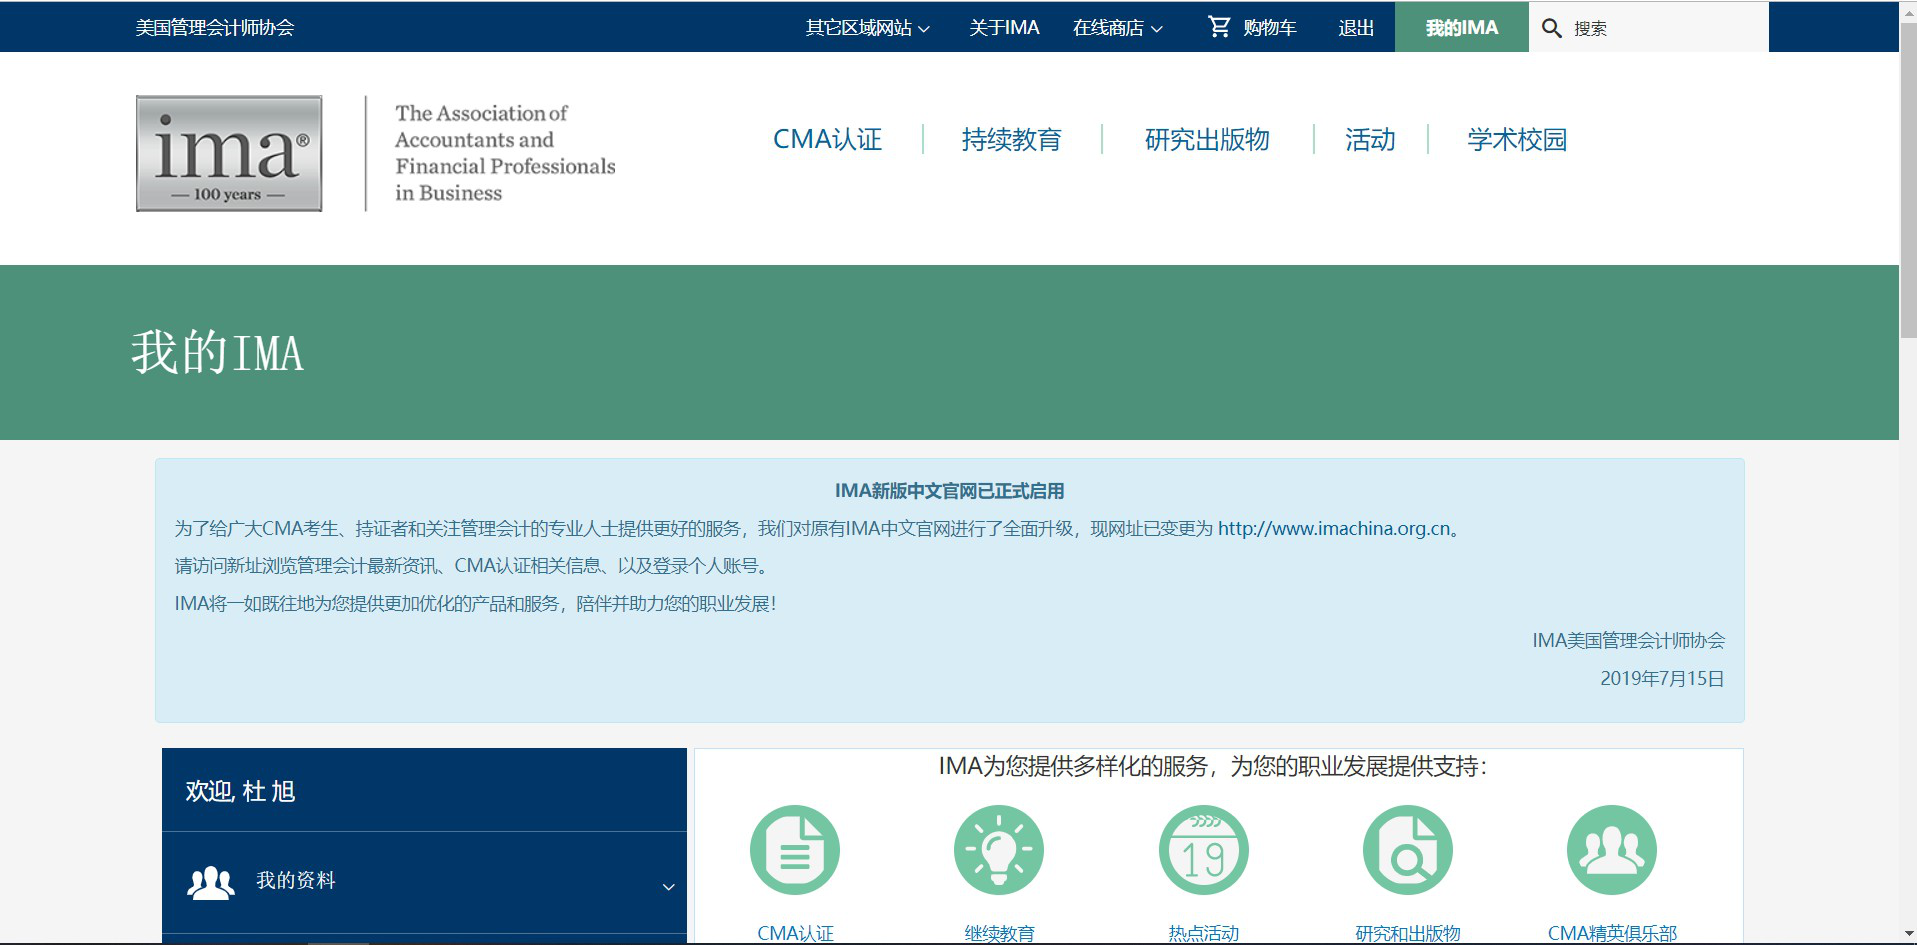1917x945 pixels.
Task: Select the CMA精英俱乐部 people icon
Action: click(1611, 849)
